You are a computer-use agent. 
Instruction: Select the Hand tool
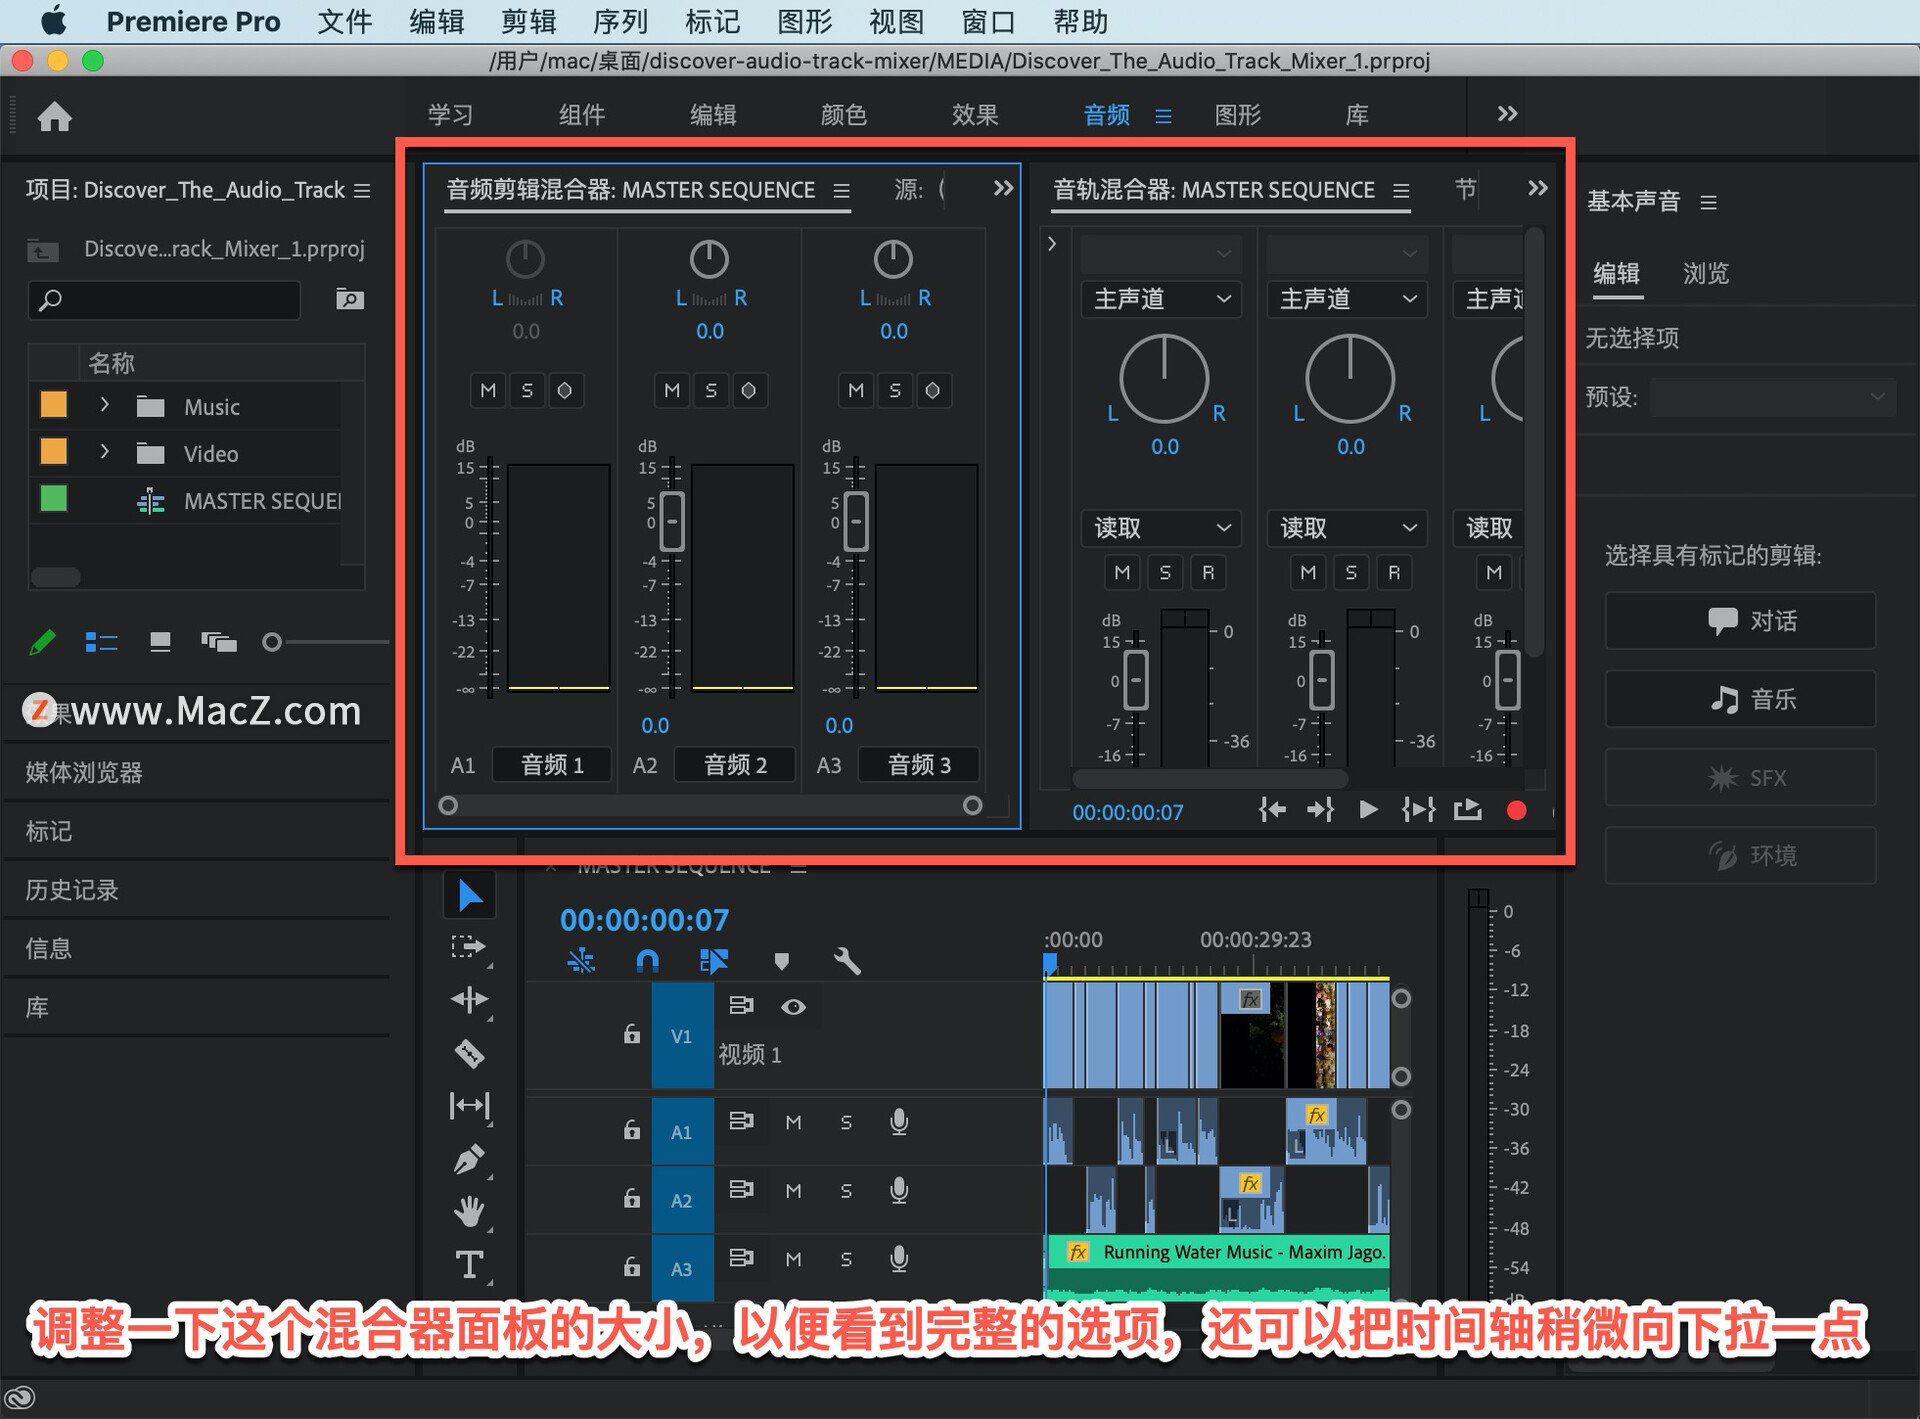point(469,1212)
